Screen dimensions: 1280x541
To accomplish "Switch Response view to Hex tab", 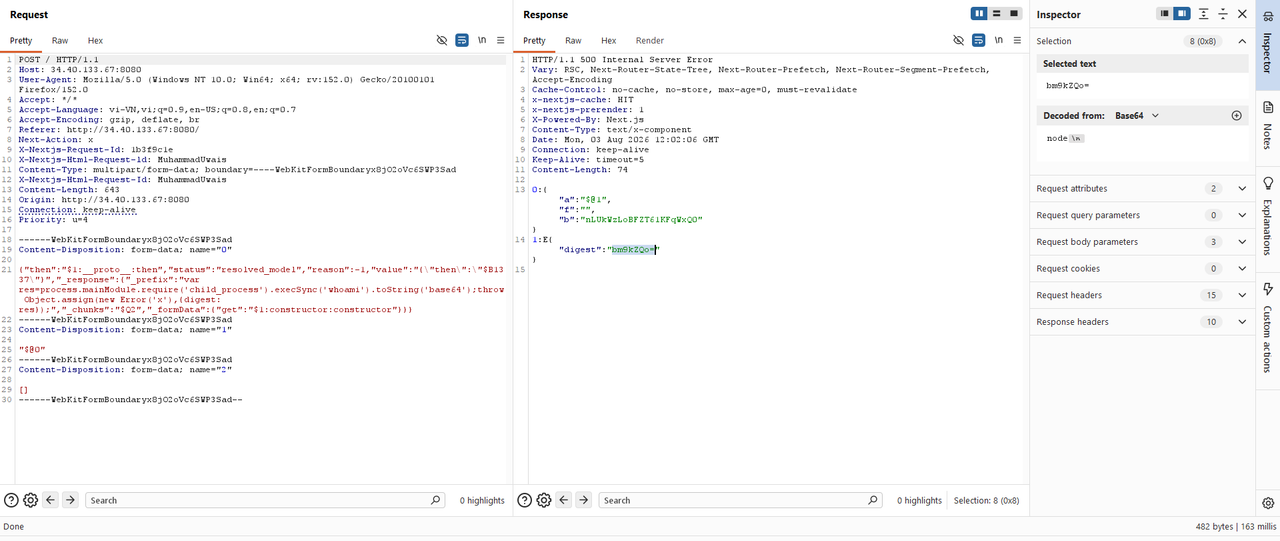I will (608, 41).
